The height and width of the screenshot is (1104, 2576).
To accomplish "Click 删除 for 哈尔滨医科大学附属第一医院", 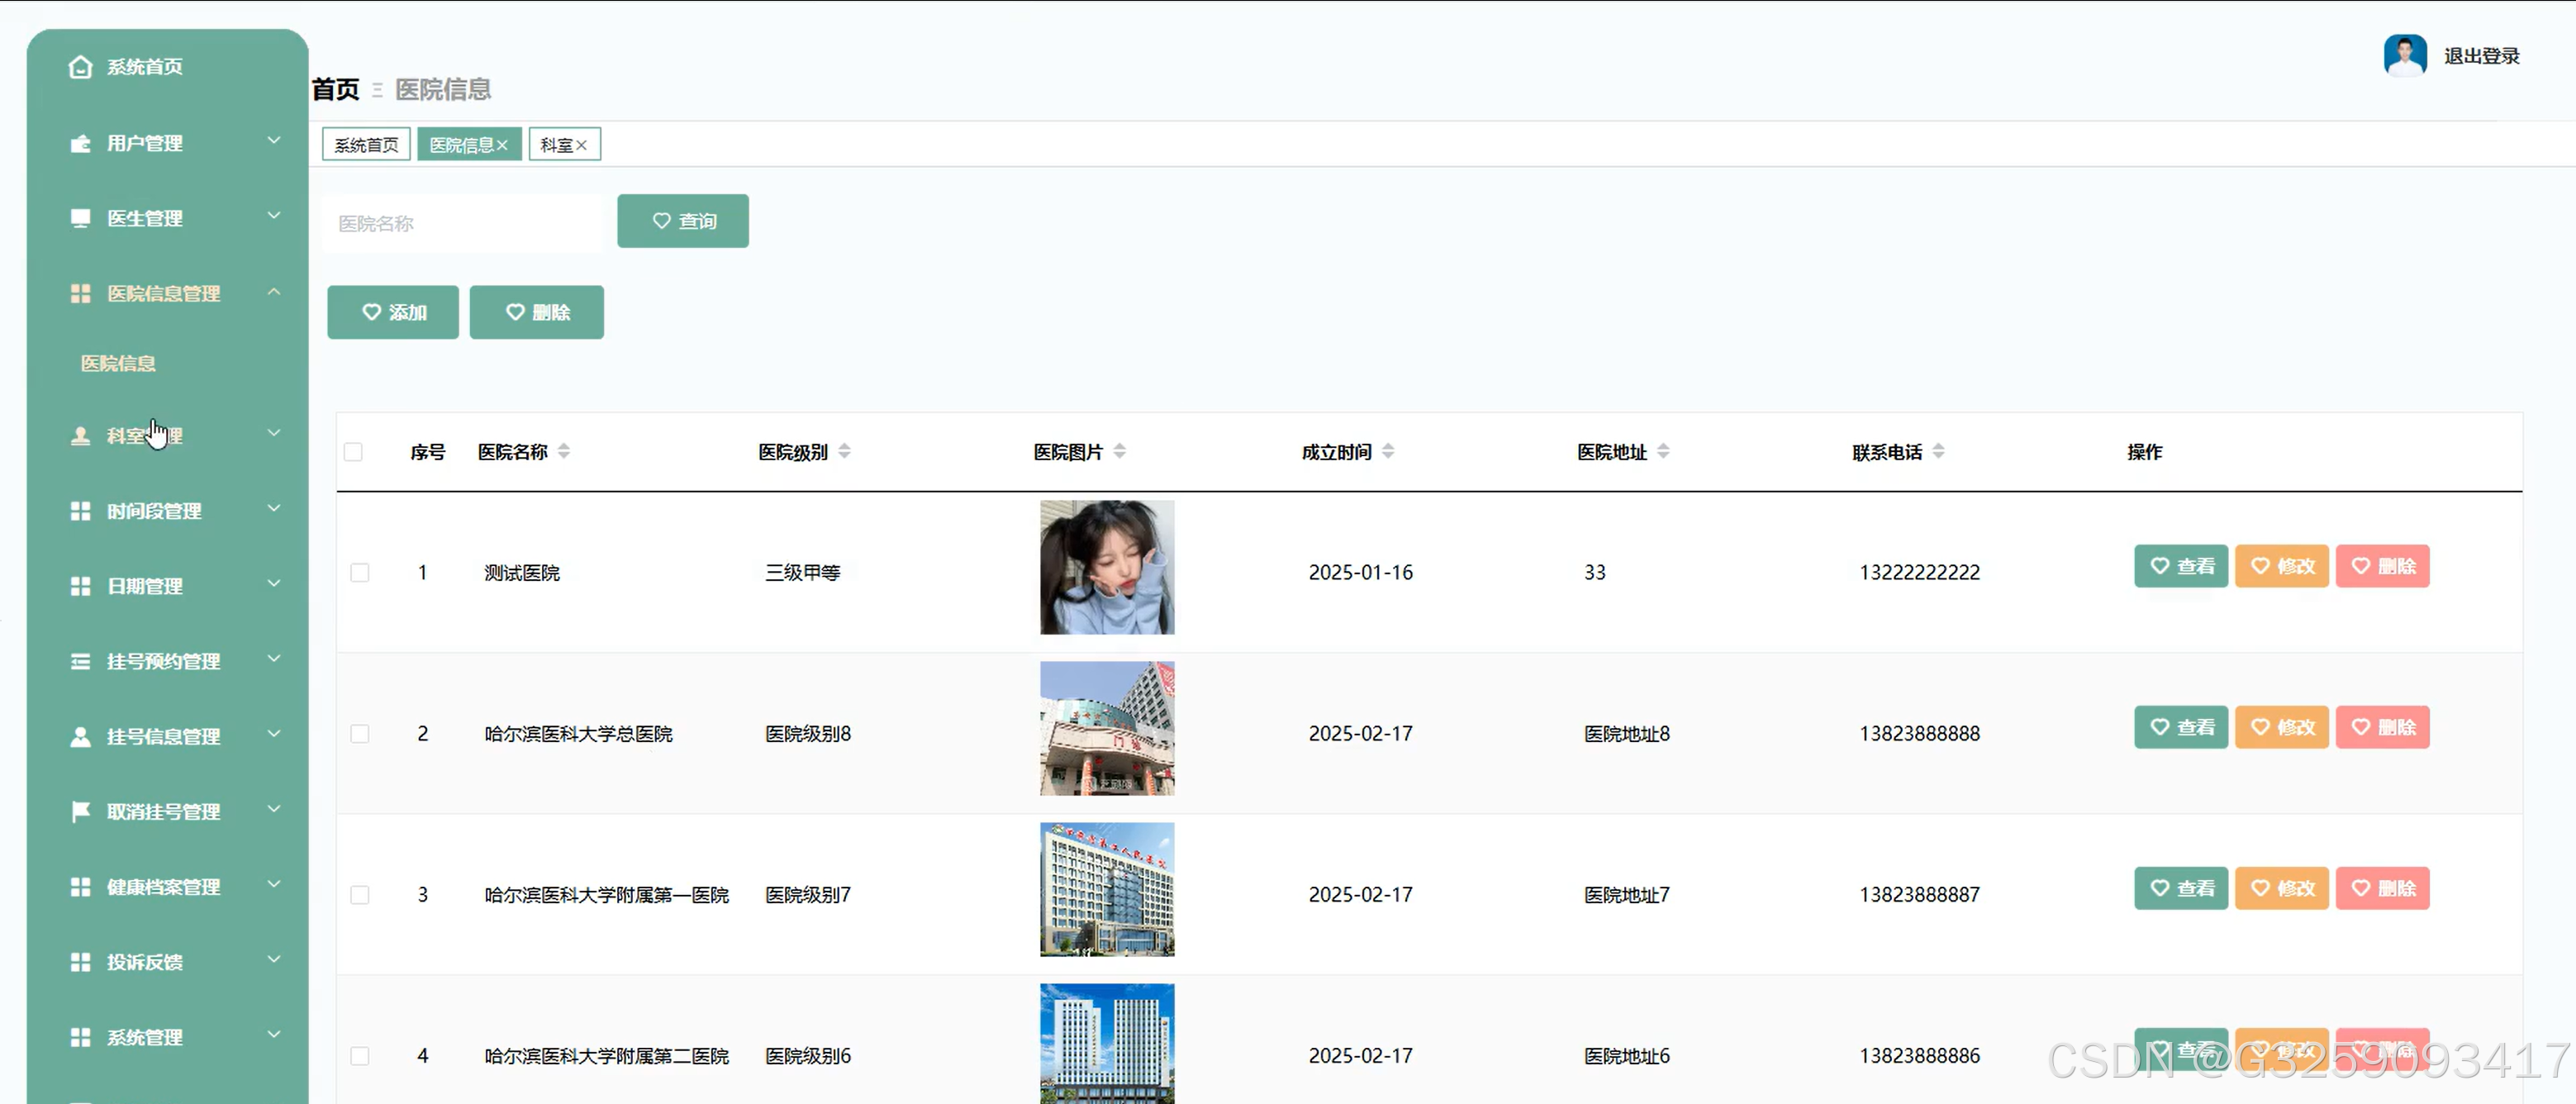I will click(2382, 888).
